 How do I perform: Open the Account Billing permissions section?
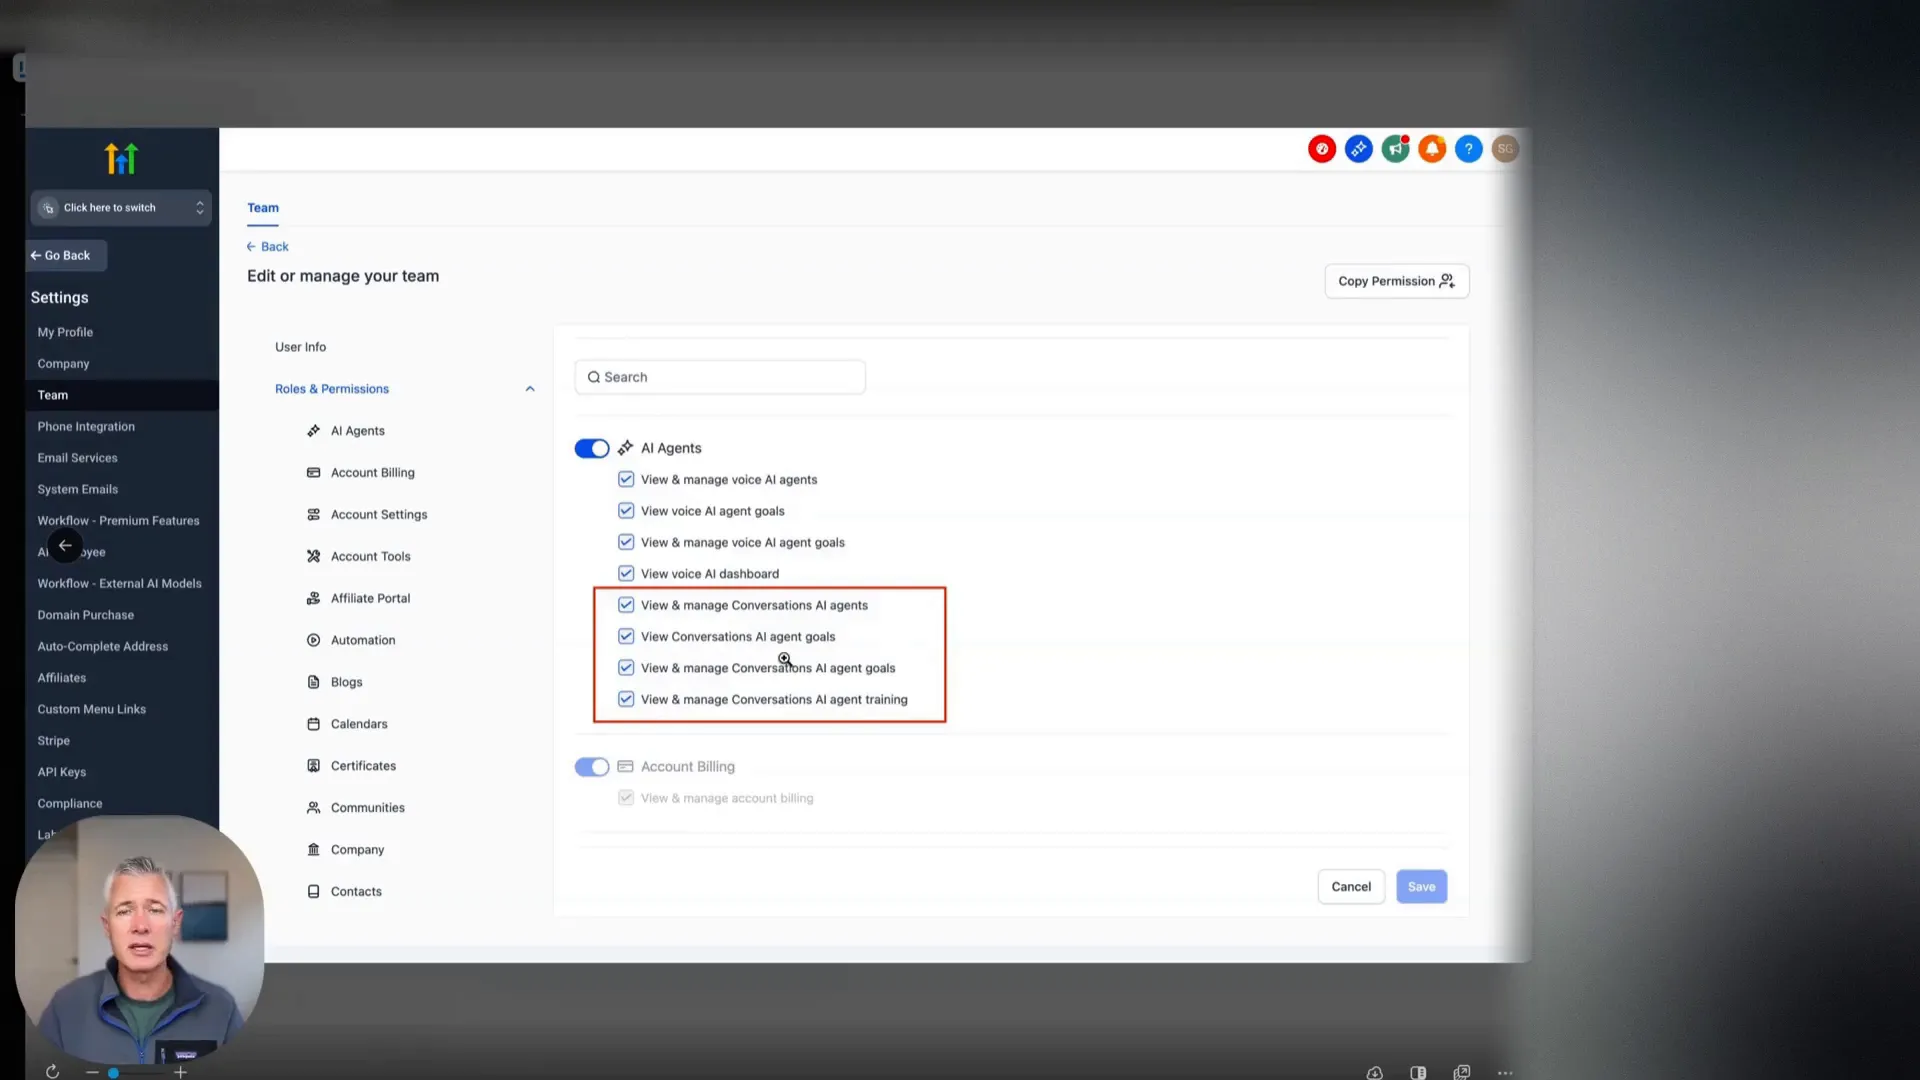[x=372, y=472]
